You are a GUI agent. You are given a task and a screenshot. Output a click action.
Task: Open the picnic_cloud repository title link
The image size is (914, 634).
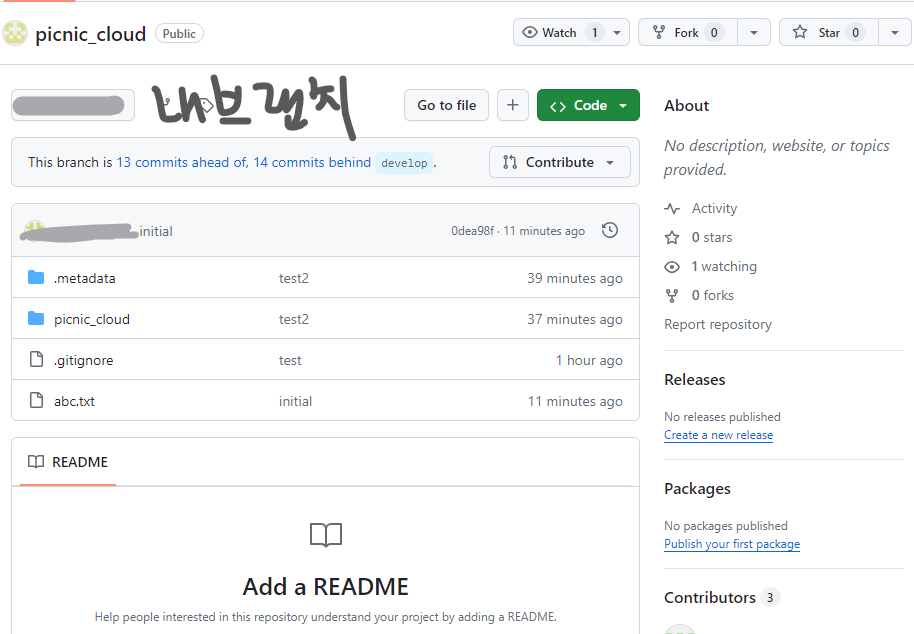coord(90,34)
